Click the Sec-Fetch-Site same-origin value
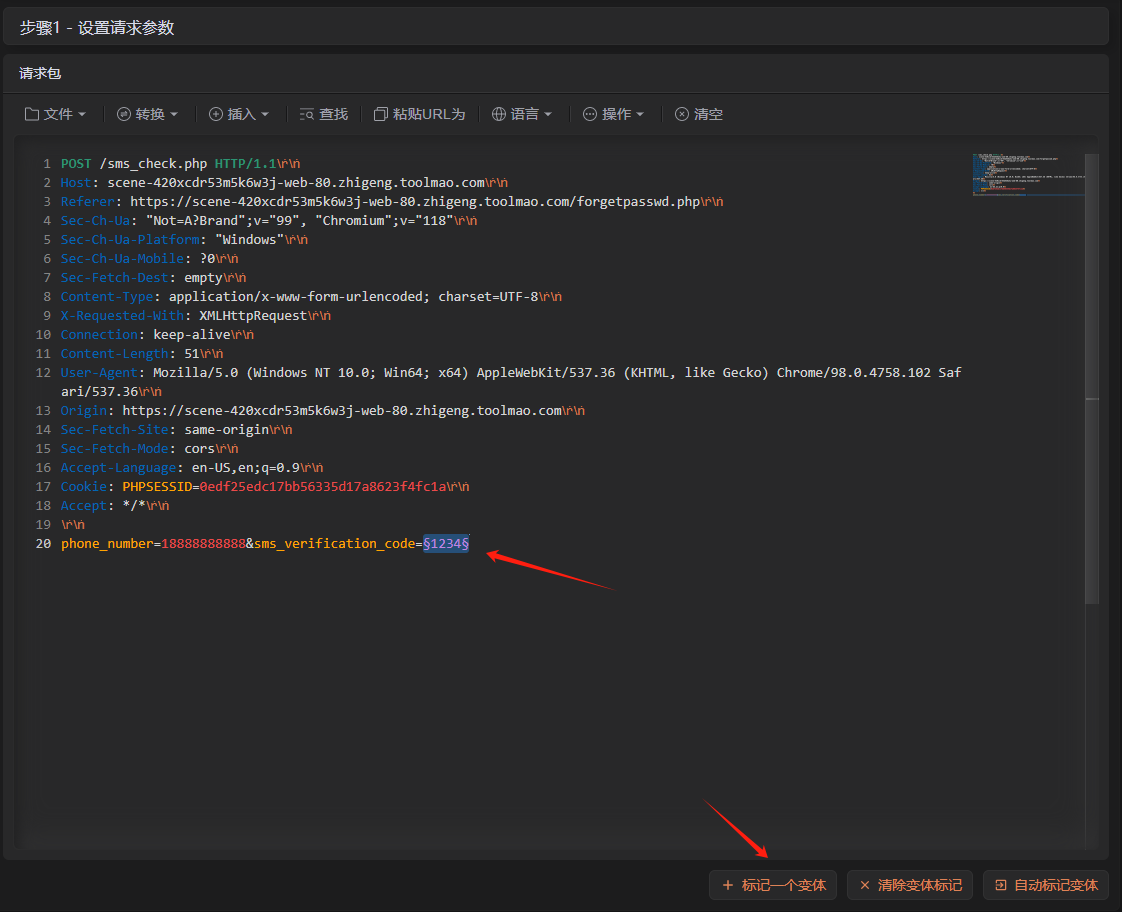Image resolution: width=1122 pixels, height=912 pixels. point(226,429)
